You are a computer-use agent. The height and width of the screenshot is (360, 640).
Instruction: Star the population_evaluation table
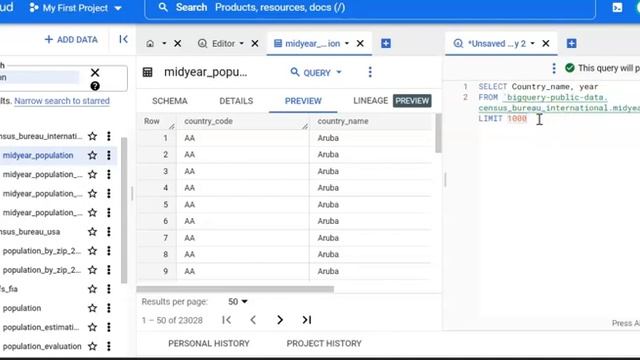click(93, 346)
